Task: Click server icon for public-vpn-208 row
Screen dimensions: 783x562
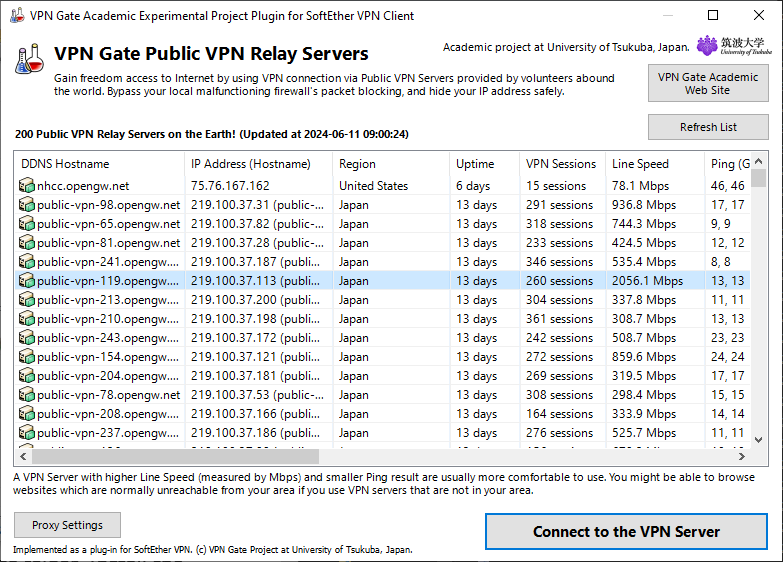Action: 26,414
